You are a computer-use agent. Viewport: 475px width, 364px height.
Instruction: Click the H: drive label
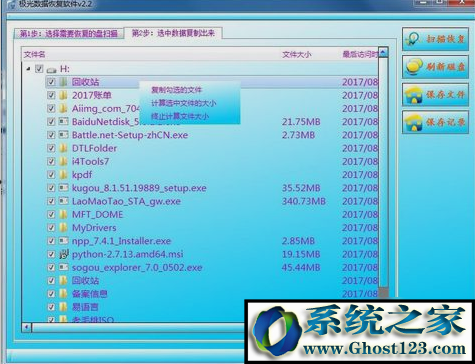coord(65,69)
